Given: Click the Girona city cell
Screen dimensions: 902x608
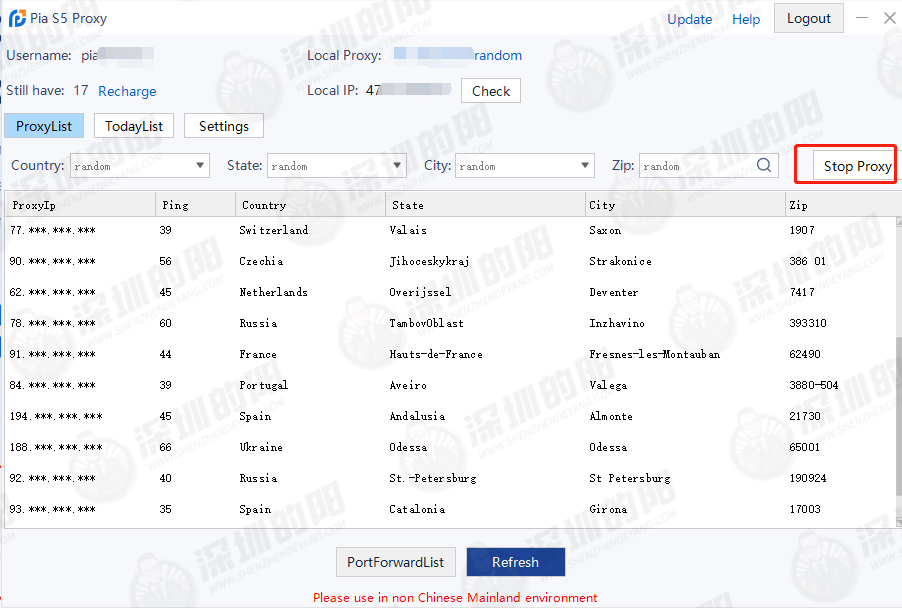Looking at the screenshot, I should click(608, 510).
